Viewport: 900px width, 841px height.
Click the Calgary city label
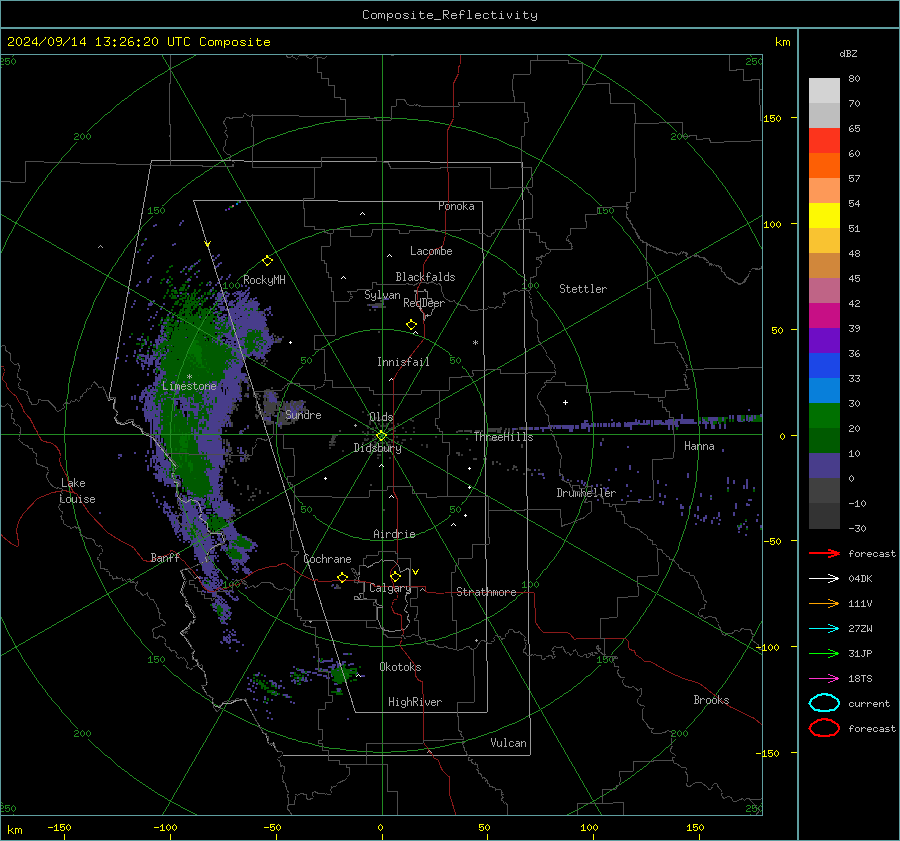(390, 588)
